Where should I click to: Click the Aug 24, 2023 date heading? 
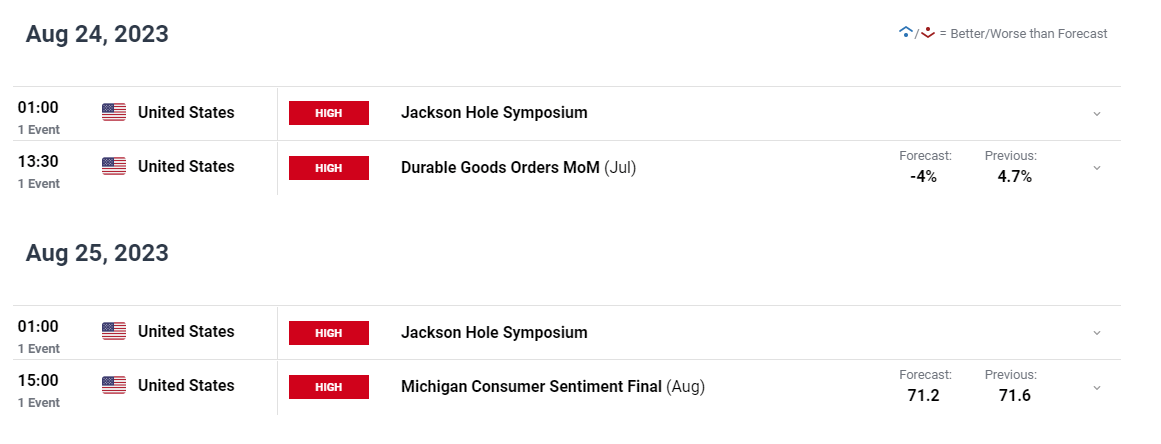click(97, 34)
